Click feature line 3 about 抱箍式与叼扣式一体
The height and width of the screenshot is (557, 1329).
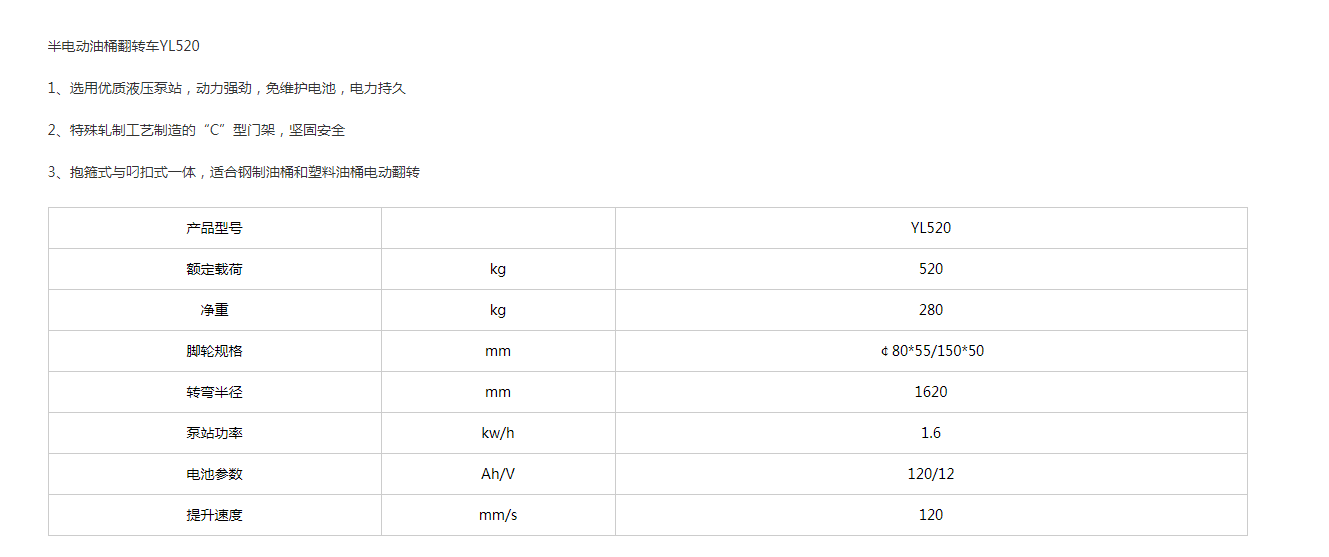pos(234,172)
